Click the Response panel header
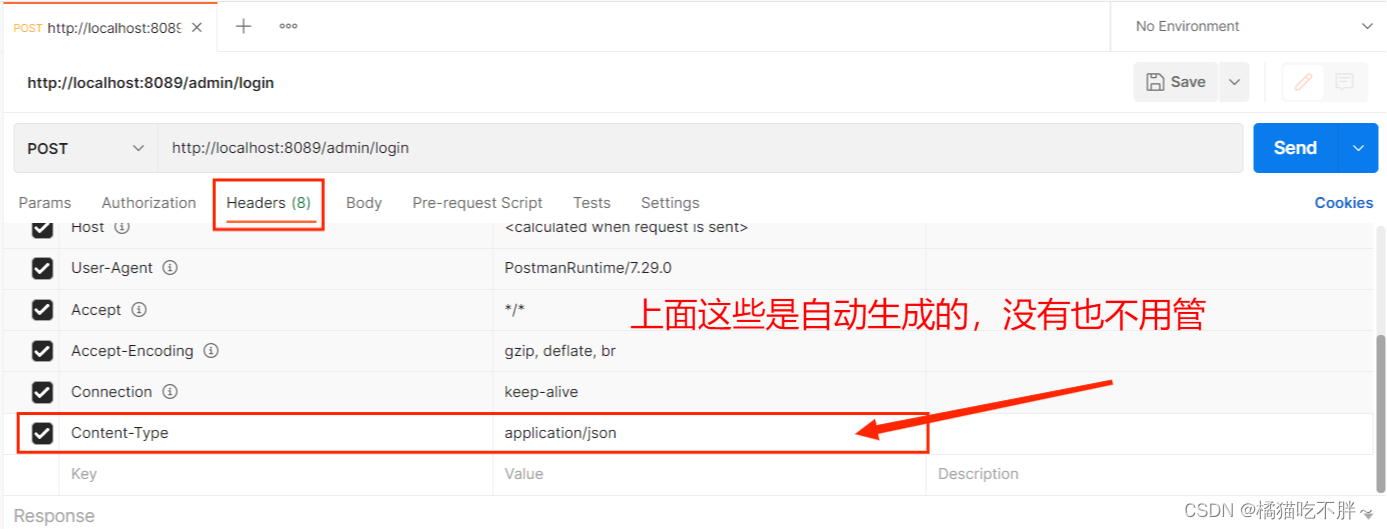 coord(54,516)
